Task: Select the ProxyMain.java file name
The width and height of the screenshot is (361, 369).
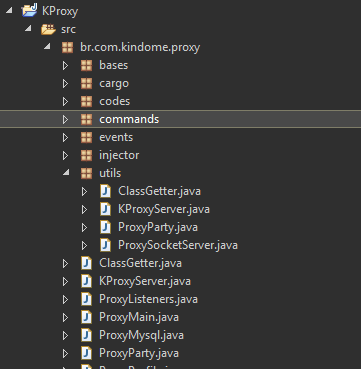Action: click(139, 318)
